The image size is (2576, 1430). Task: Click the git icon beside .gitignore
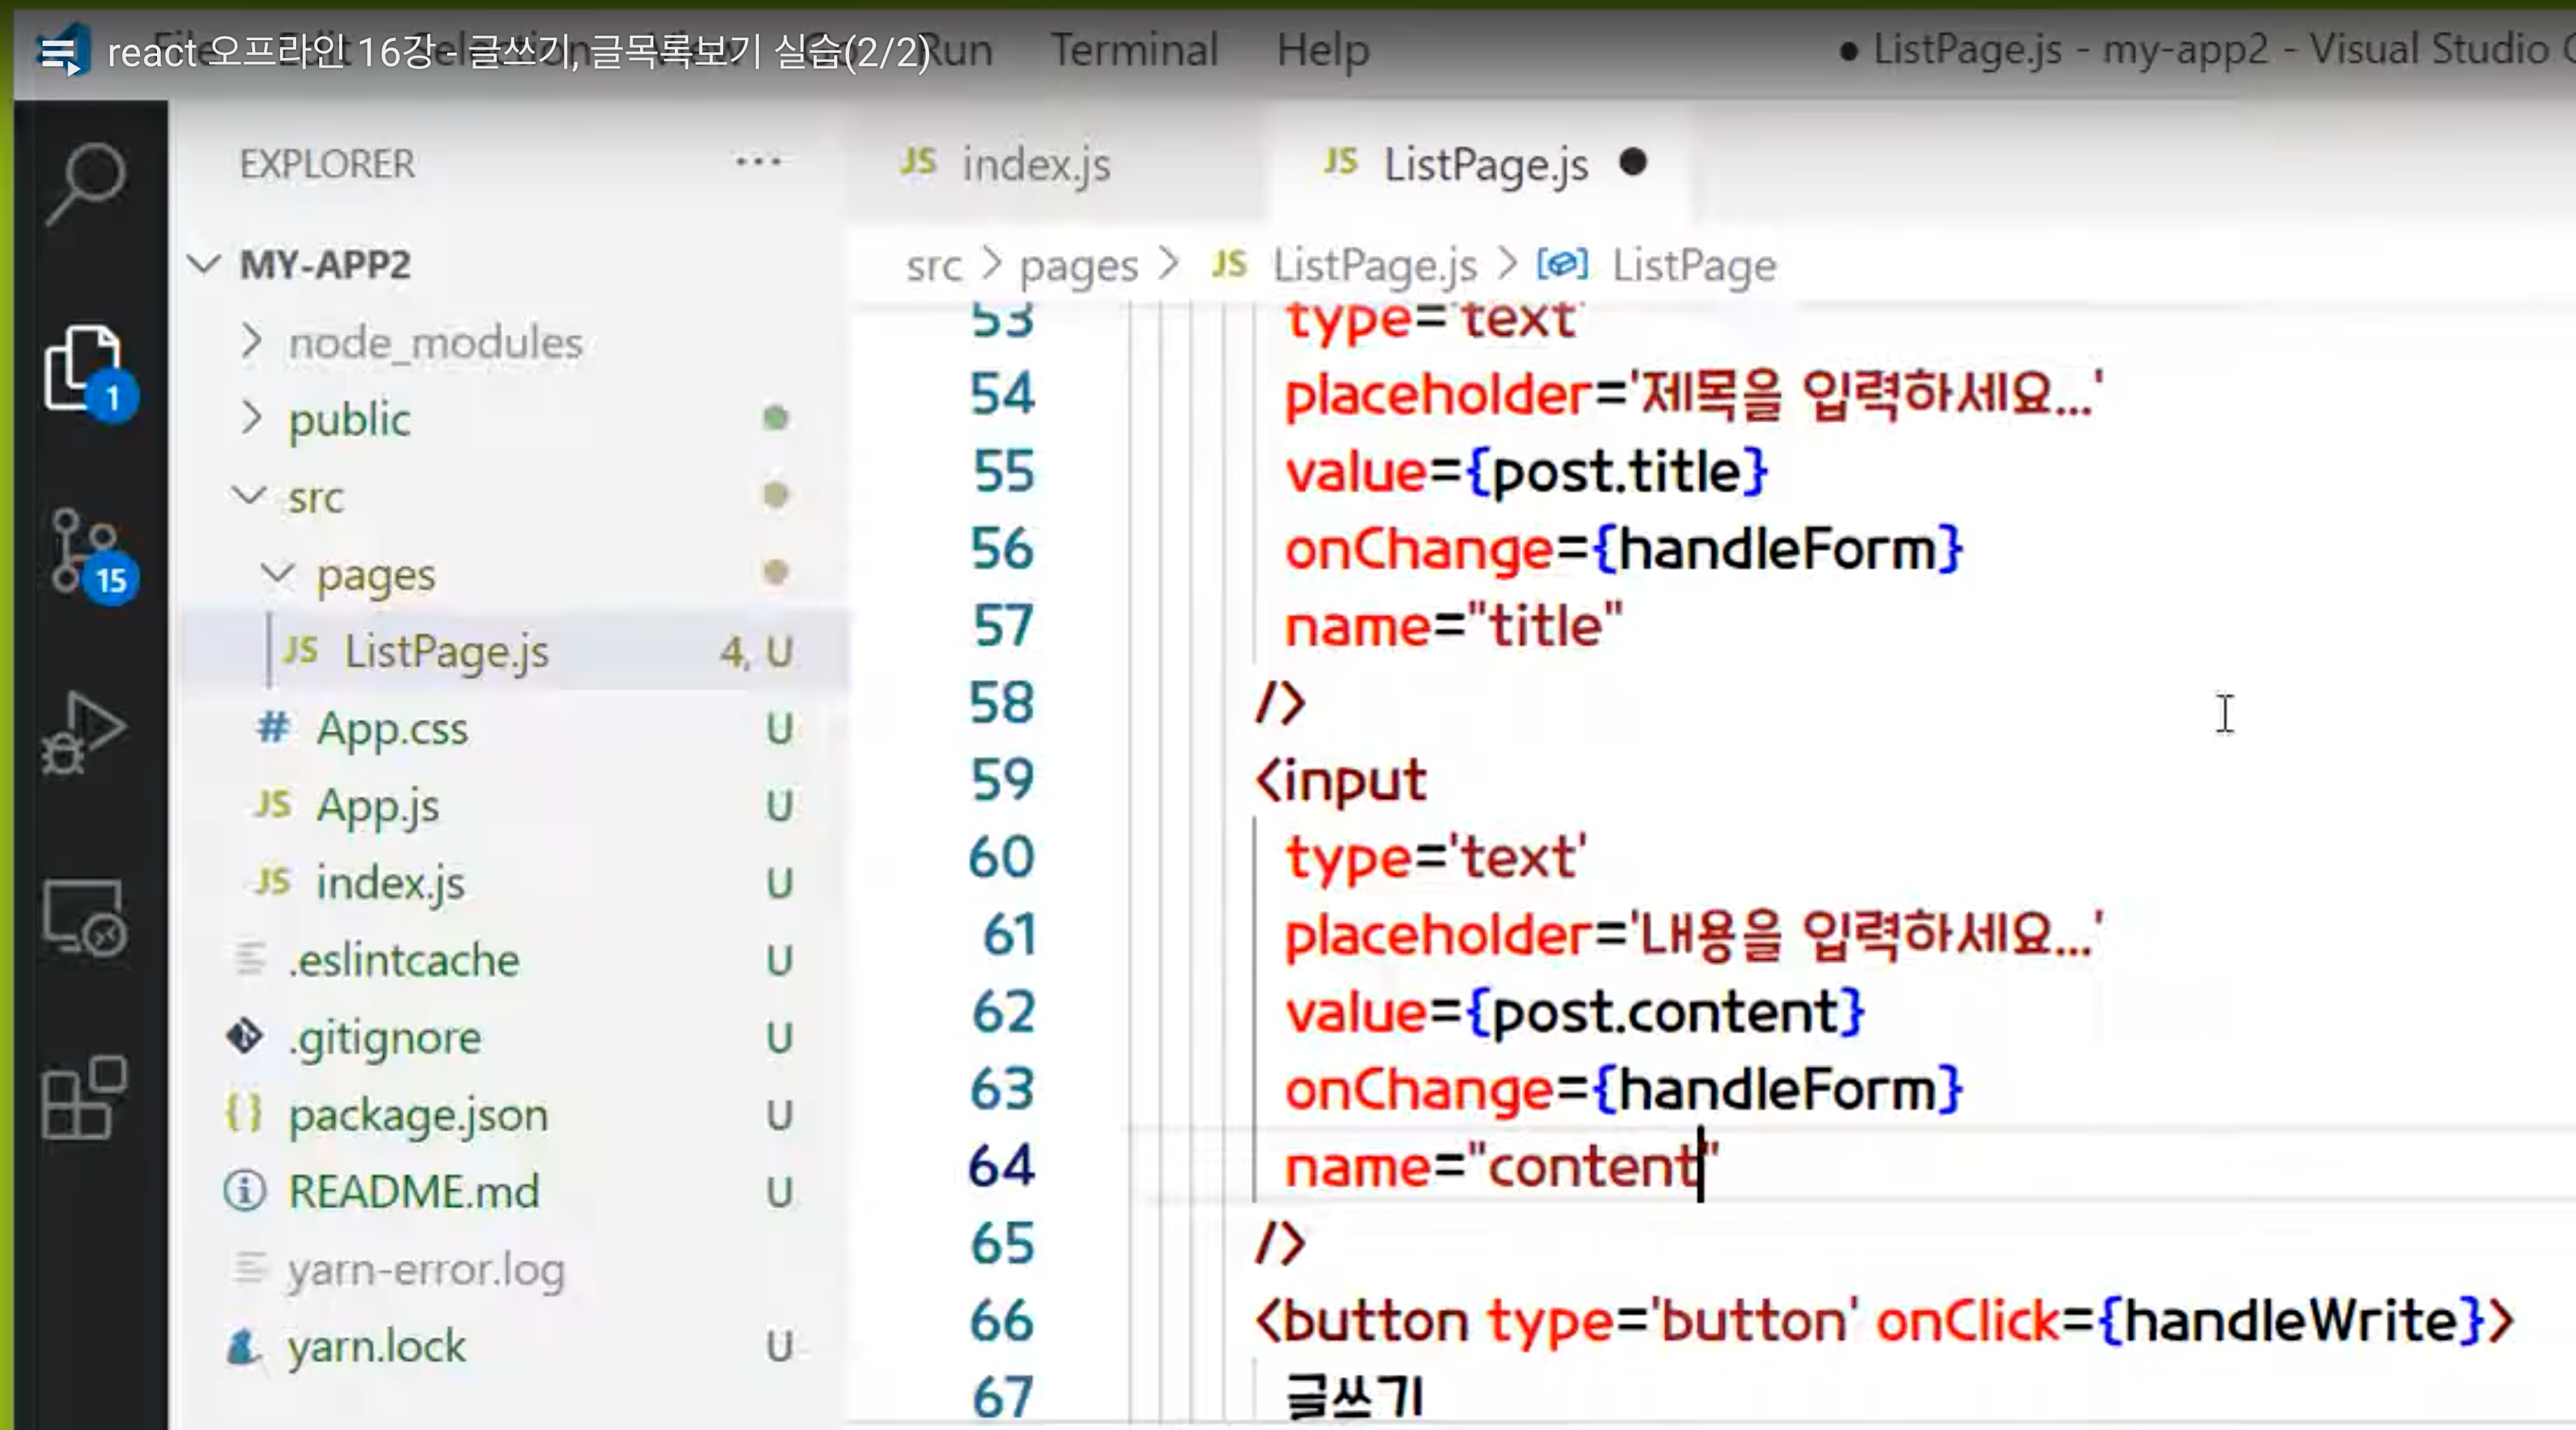(245, 1036)
